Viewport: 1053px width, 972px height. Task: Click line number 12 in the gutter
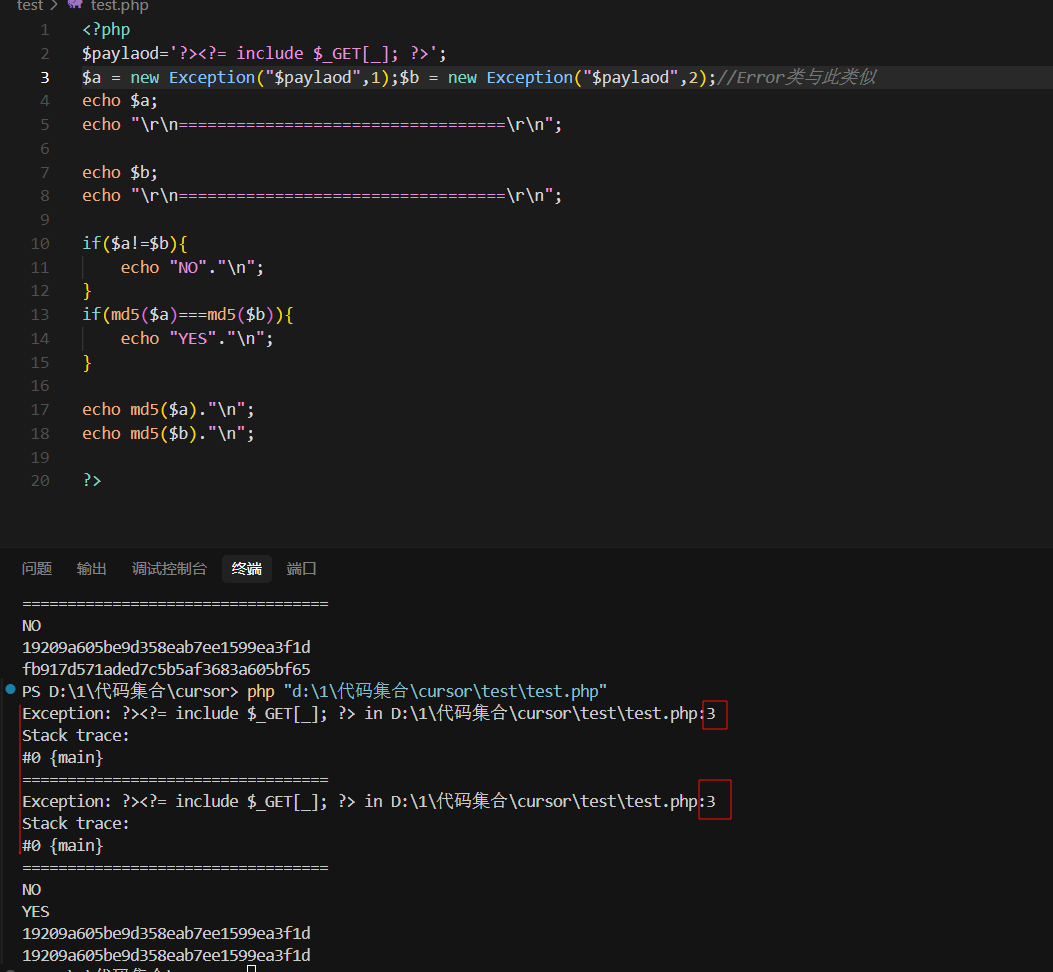coord(40,291)
